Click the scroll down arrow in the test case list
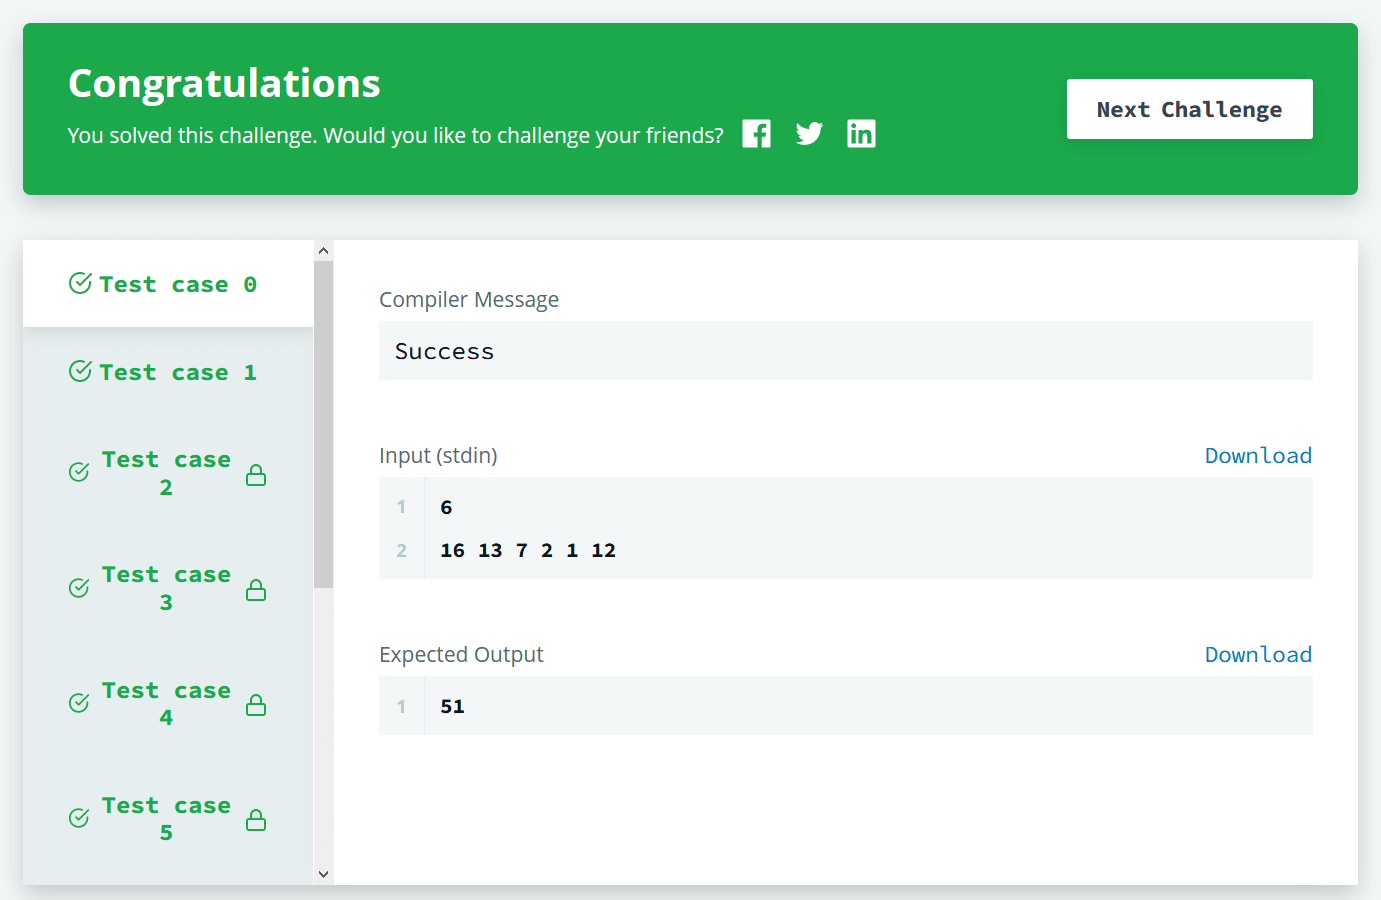This screenshot has height=900, width=1381. pyautogui.click(x=323, y=874)
